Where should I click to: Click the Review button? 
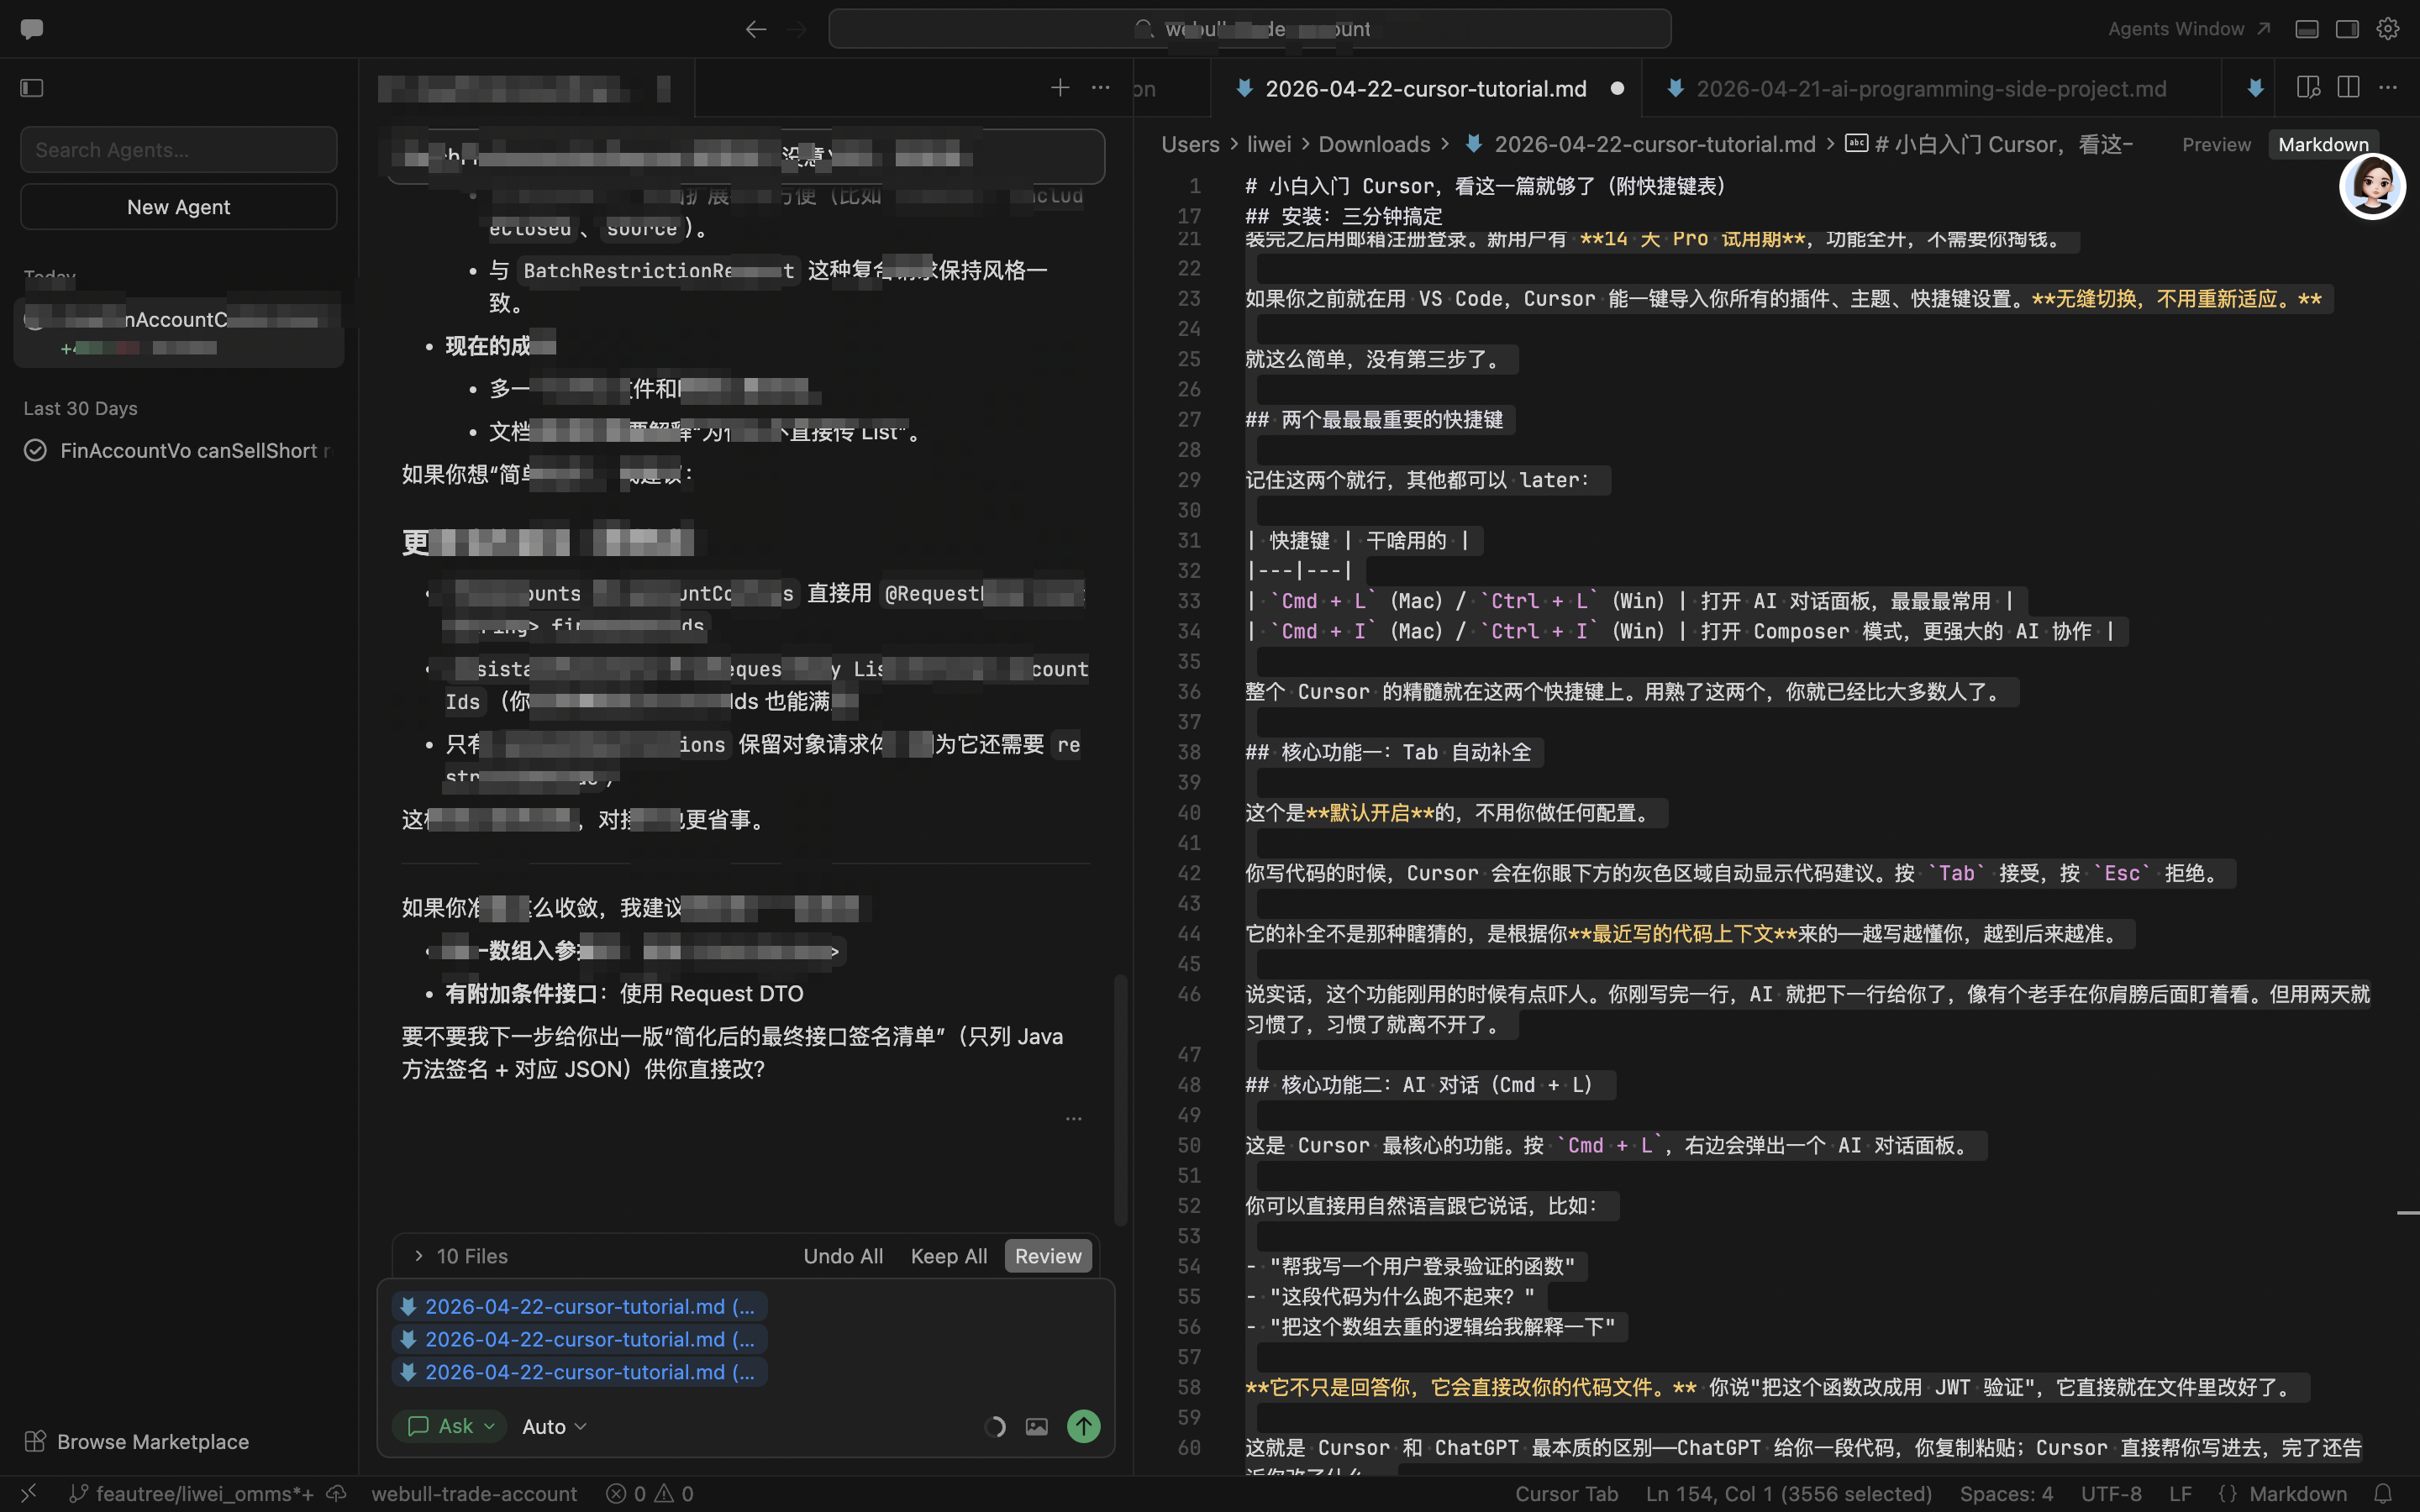(1047, 1256)
